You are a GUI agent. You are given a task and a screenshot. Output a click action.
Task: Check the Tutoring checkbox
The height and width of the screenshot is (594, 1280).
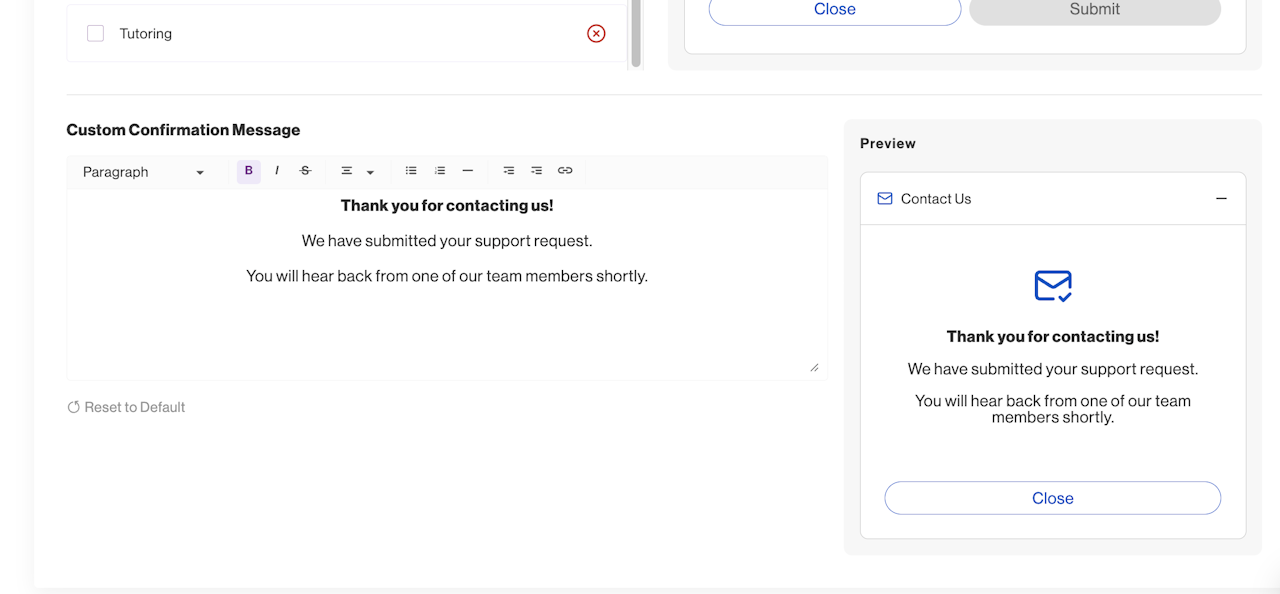(x=96, y=34)
